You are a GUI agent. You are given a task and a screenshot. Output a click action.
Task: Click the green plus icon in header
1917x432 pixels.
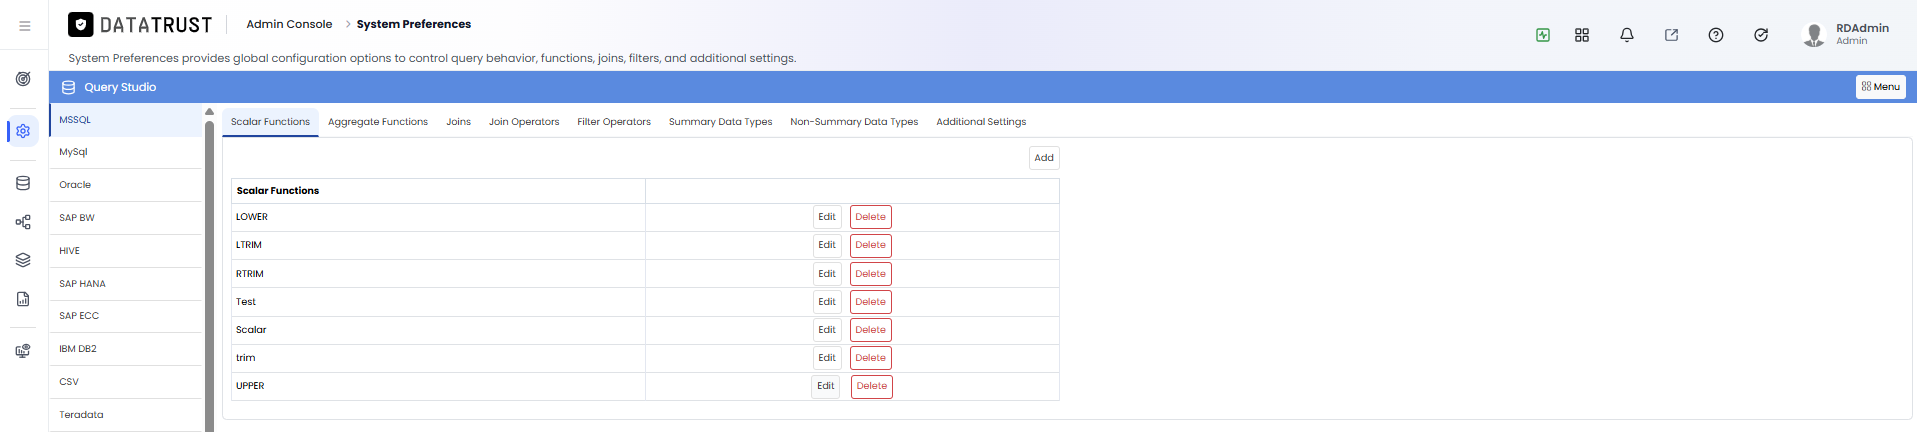click(1543, 35)
